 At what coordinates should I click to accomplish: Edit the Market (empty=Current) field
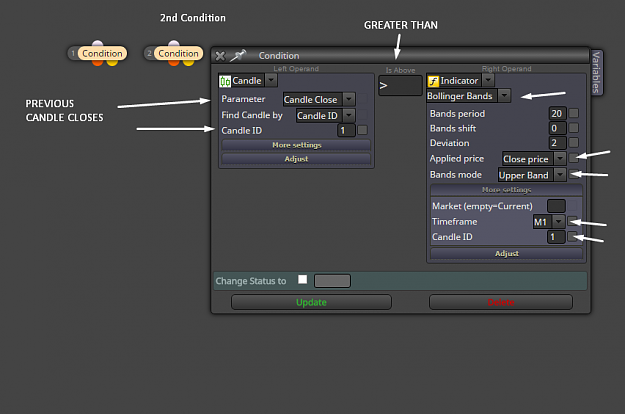click(556, 206)
